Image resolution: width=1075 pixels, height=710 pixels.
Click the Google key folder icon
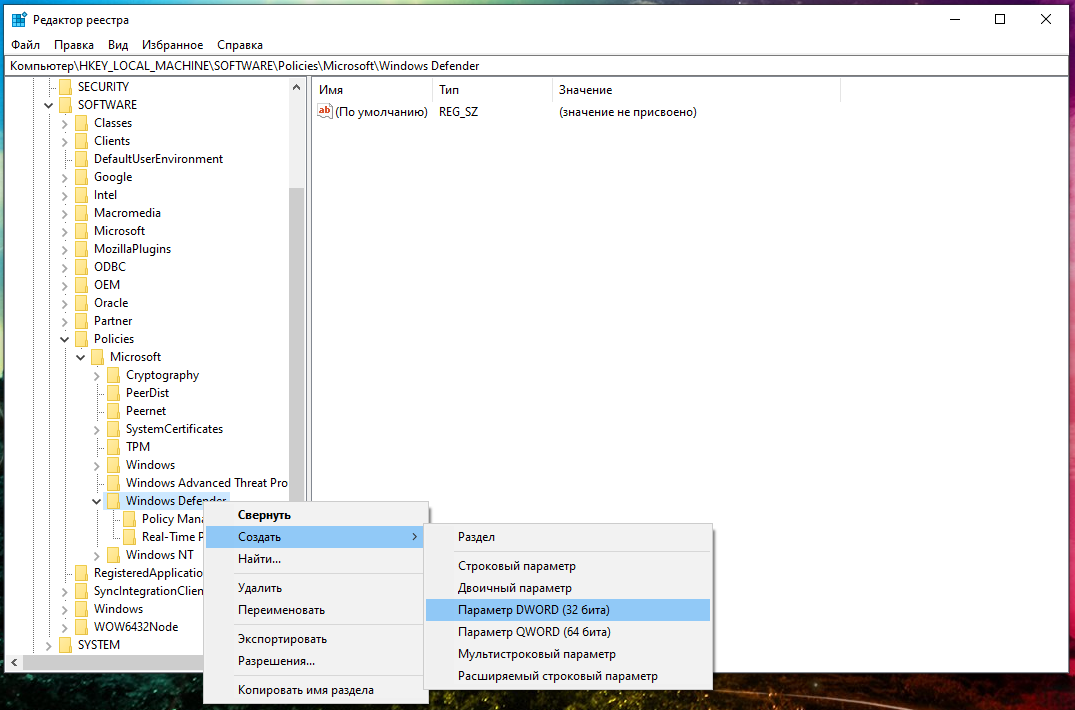[x=82, y=177]
